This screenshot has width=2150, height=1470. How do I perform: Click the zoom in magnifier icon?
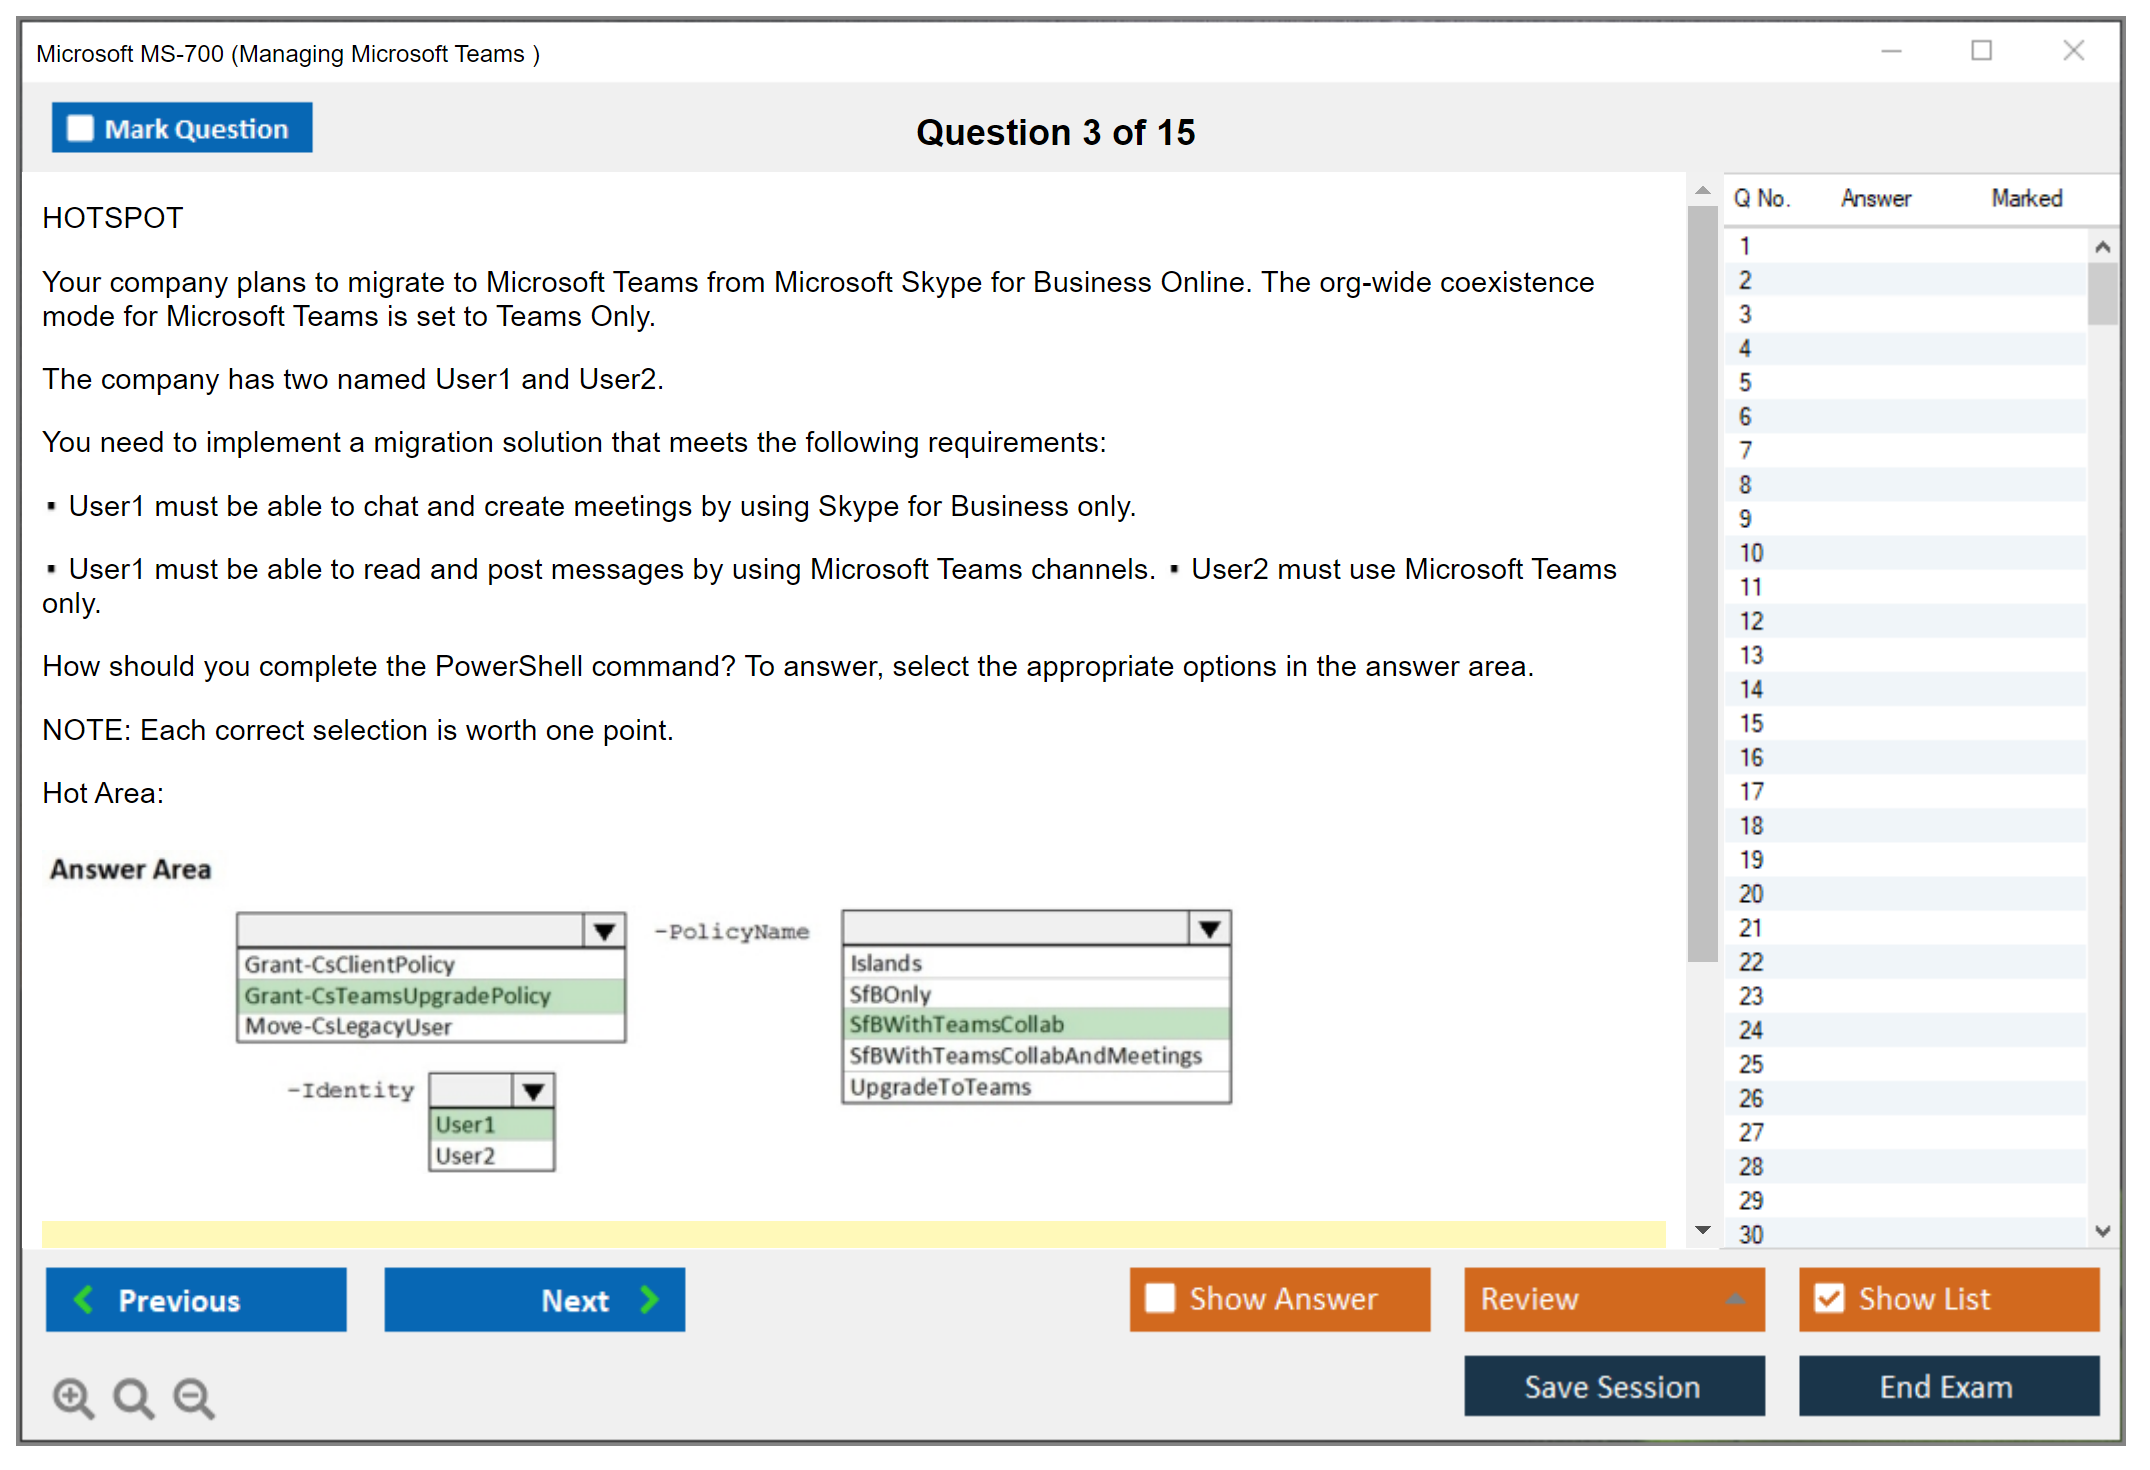tap(73, 1397)
